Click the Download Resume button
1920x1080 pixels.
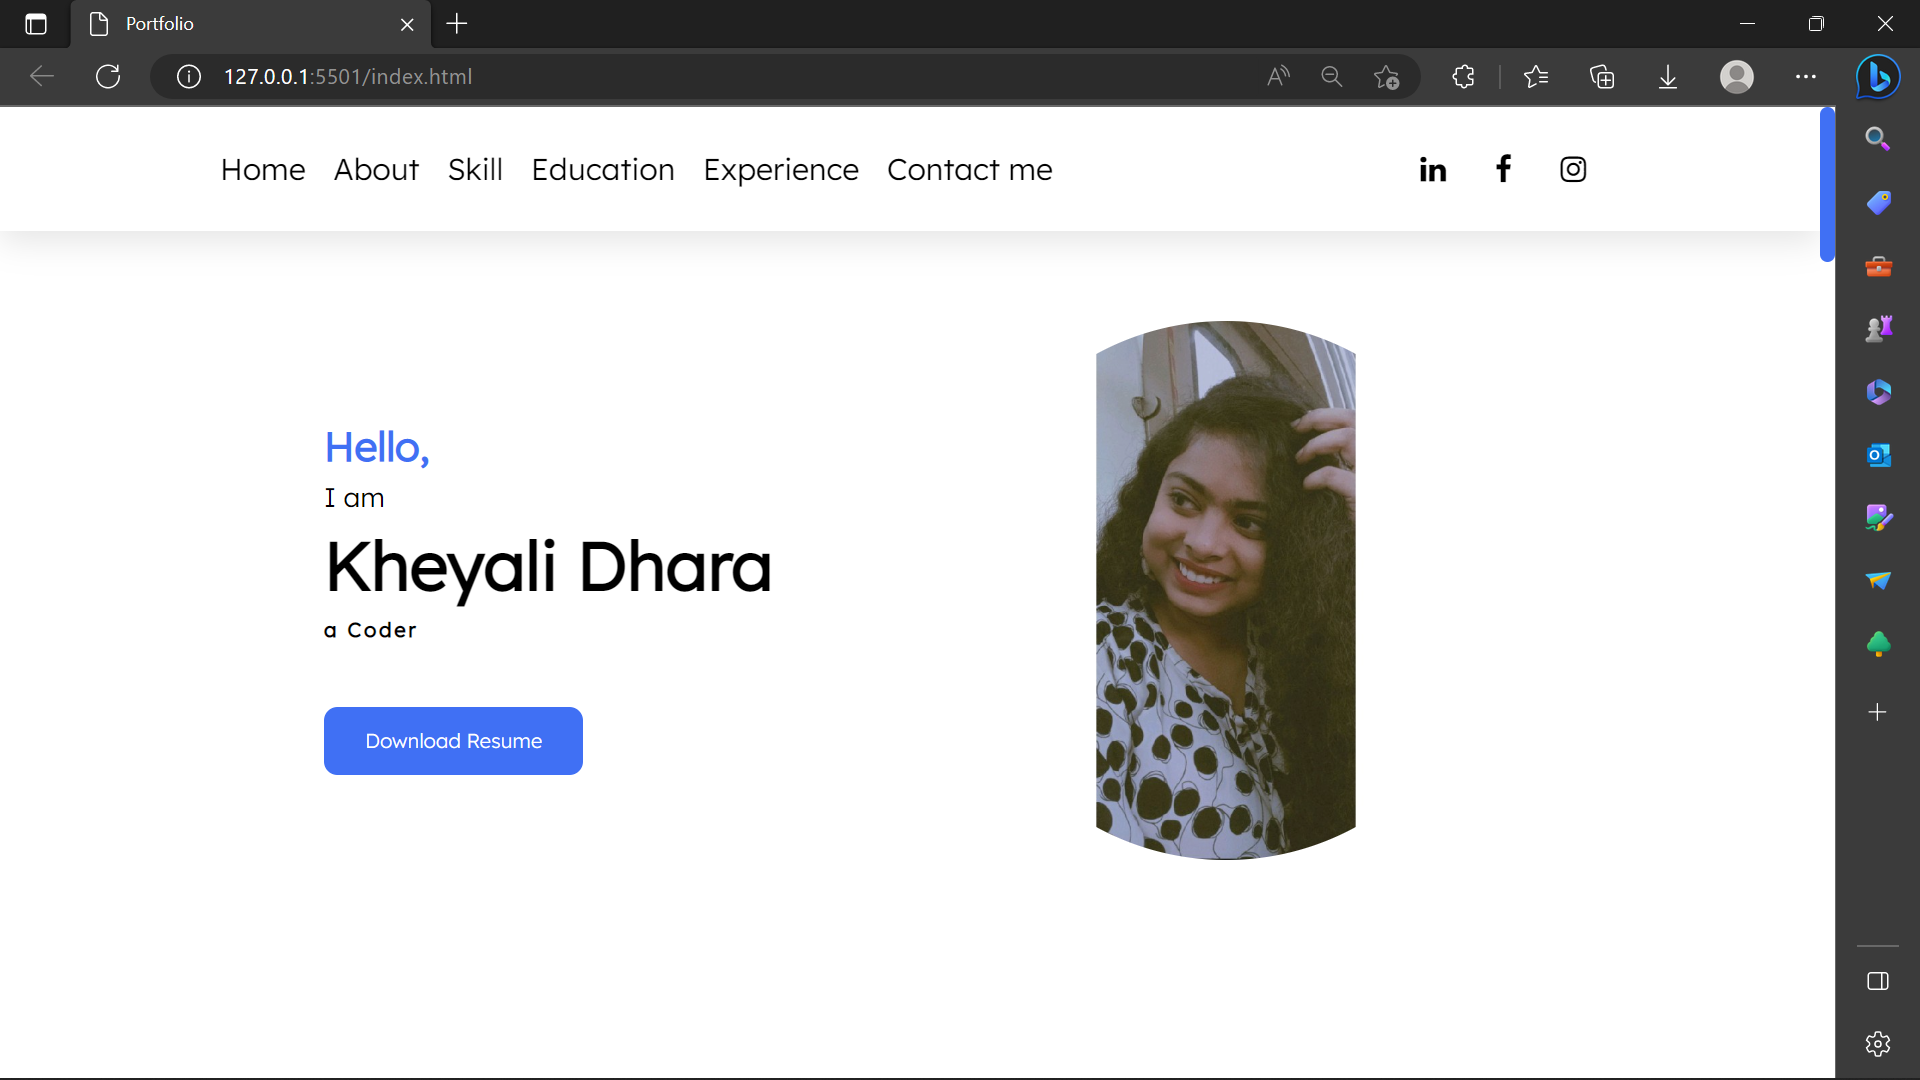pos(452,740)
